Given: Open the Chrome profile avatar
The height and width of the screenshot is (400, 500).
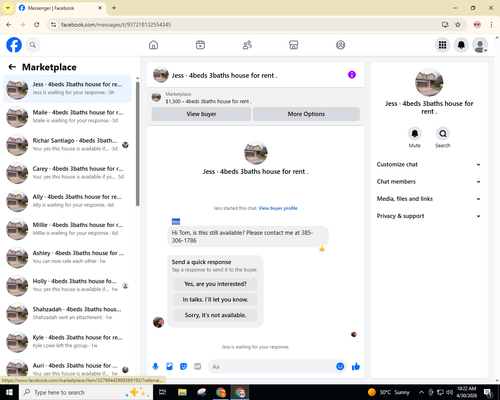Looking at the screenshot, I should click(477, 25).
